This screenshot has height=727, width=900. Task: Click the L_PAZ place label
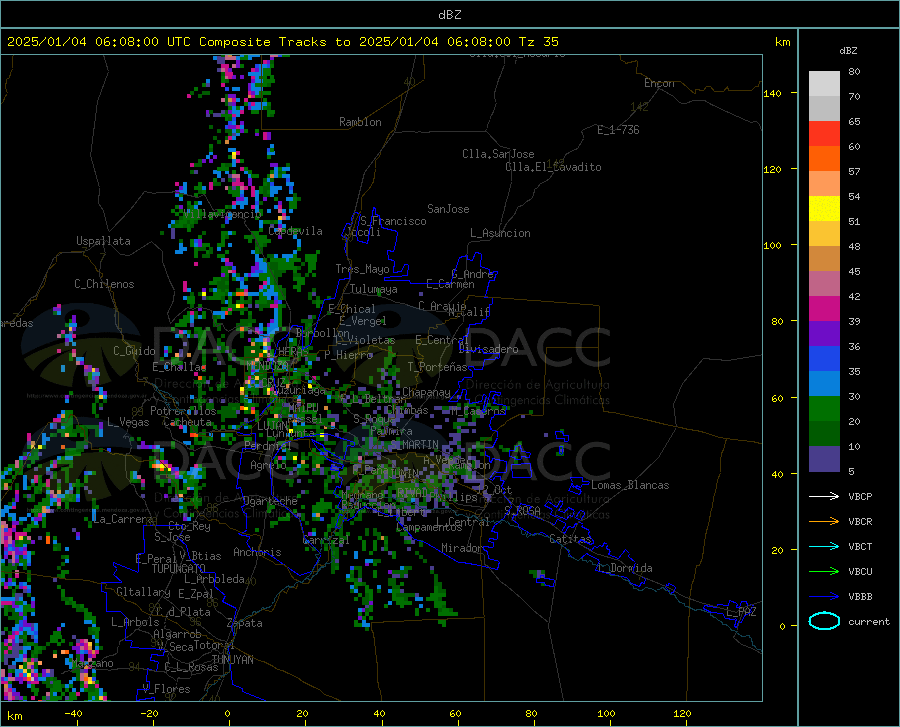[741, 612]
